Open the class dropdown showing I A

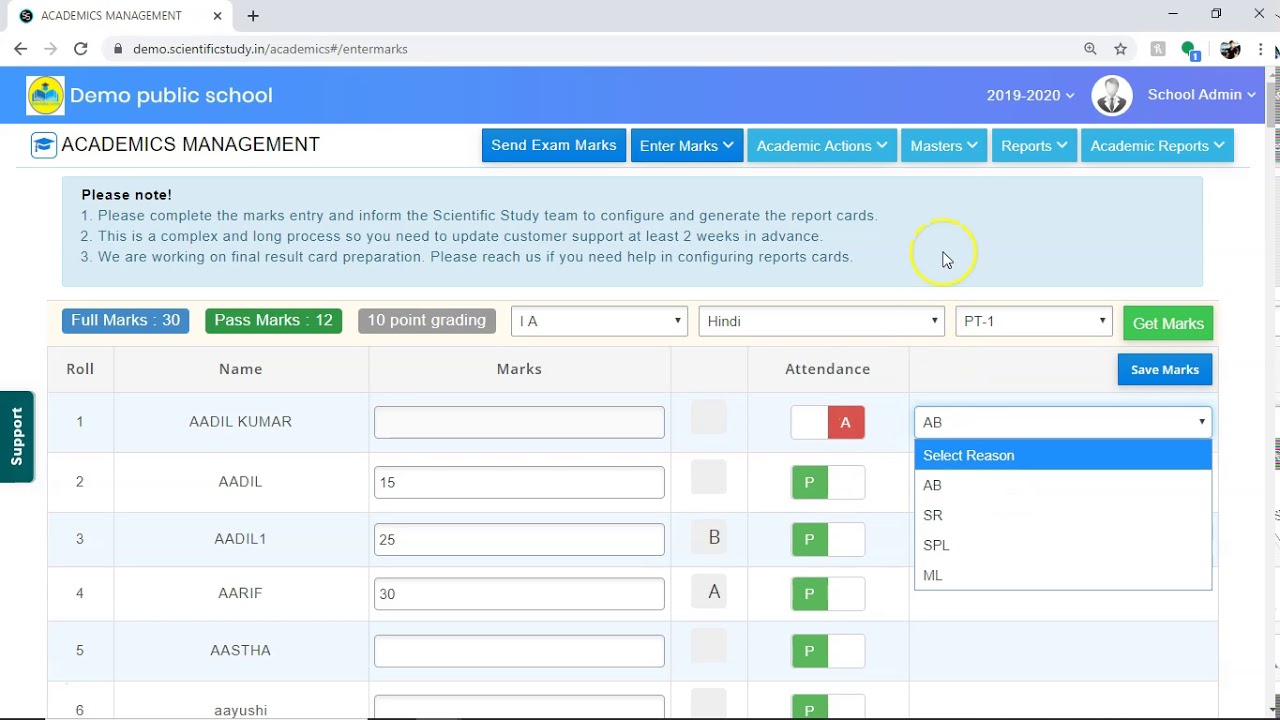point(599,321)
